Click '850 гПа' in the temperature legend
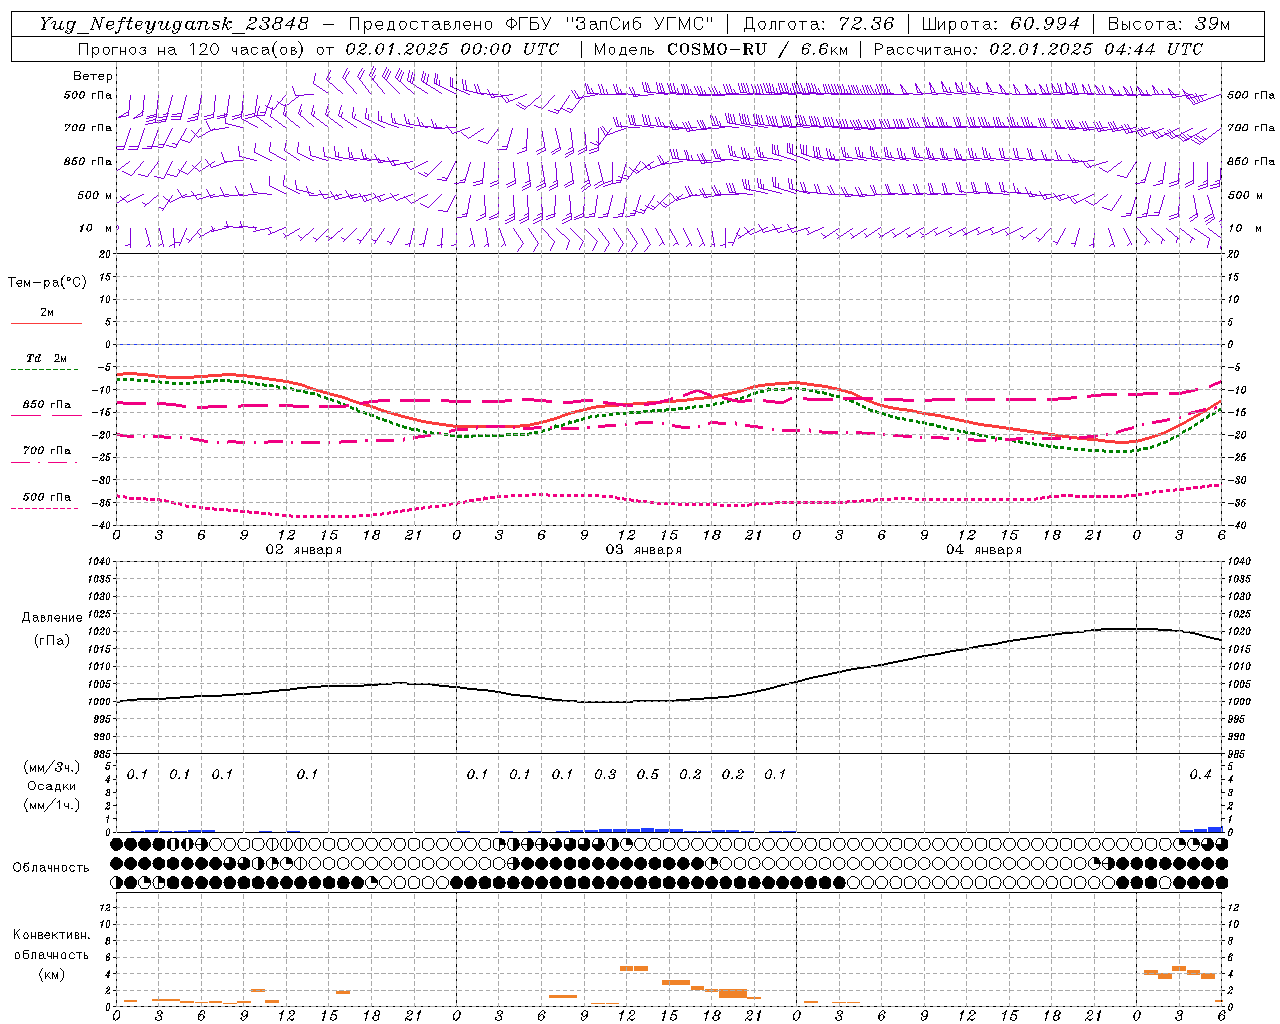The height and width of the screenshot is (1024, 1280). pos(46,405)
